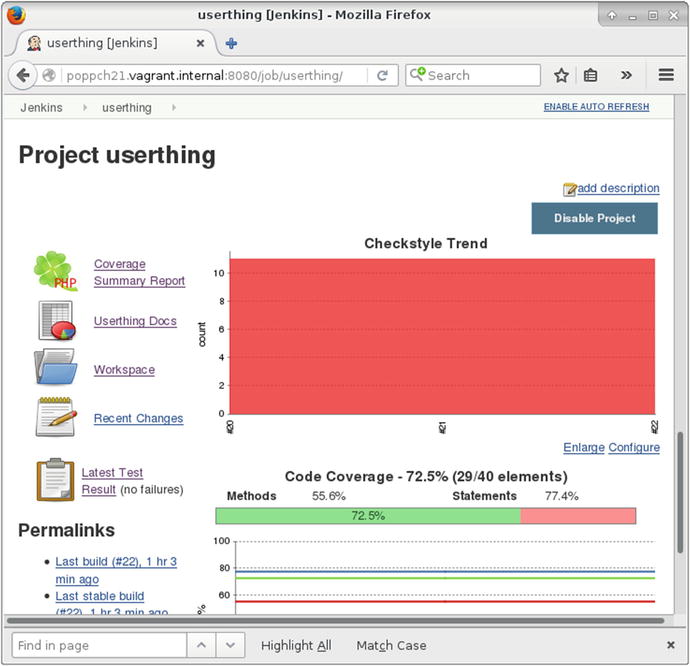Enlarge the Checkstyle Trend chart
690x666 pixels.
[584, 448]
